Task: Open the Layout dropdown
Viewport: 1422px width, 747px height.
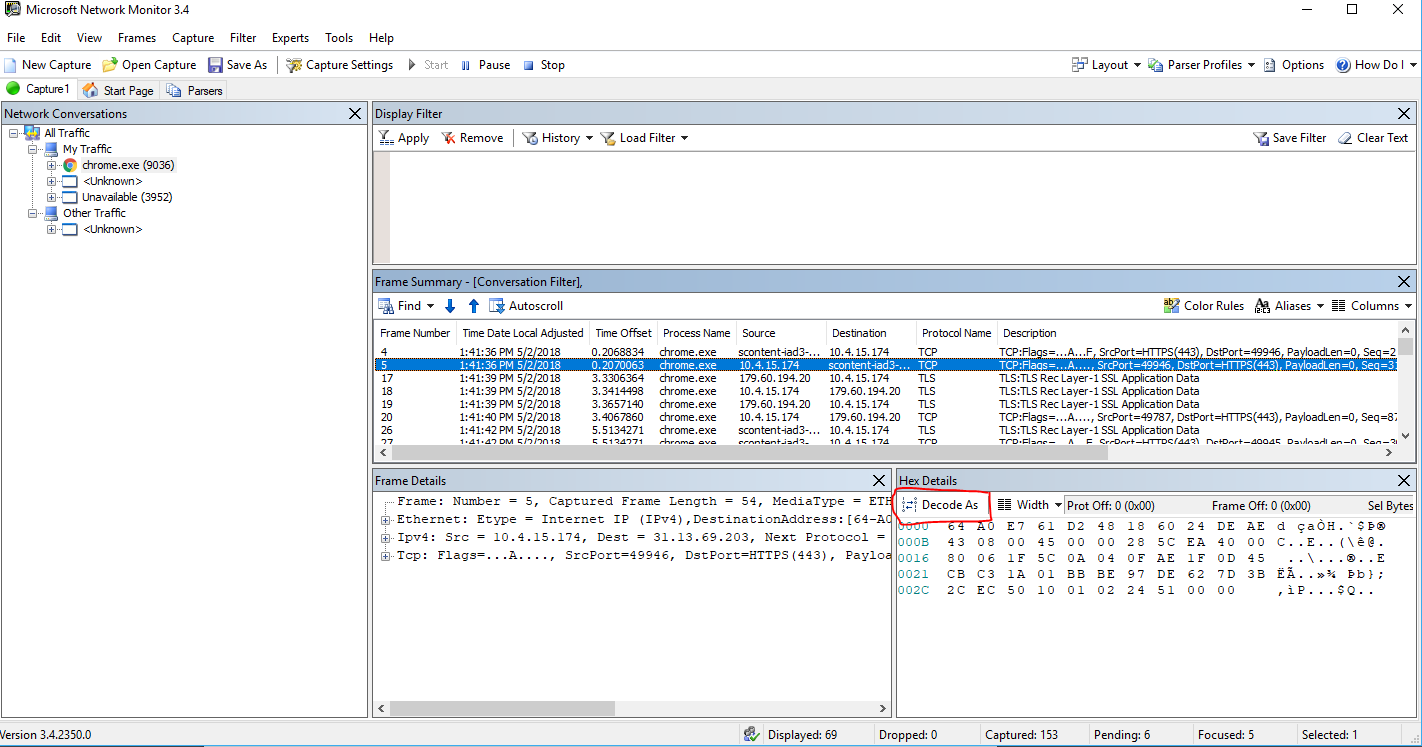Action: click(1106, 65)
